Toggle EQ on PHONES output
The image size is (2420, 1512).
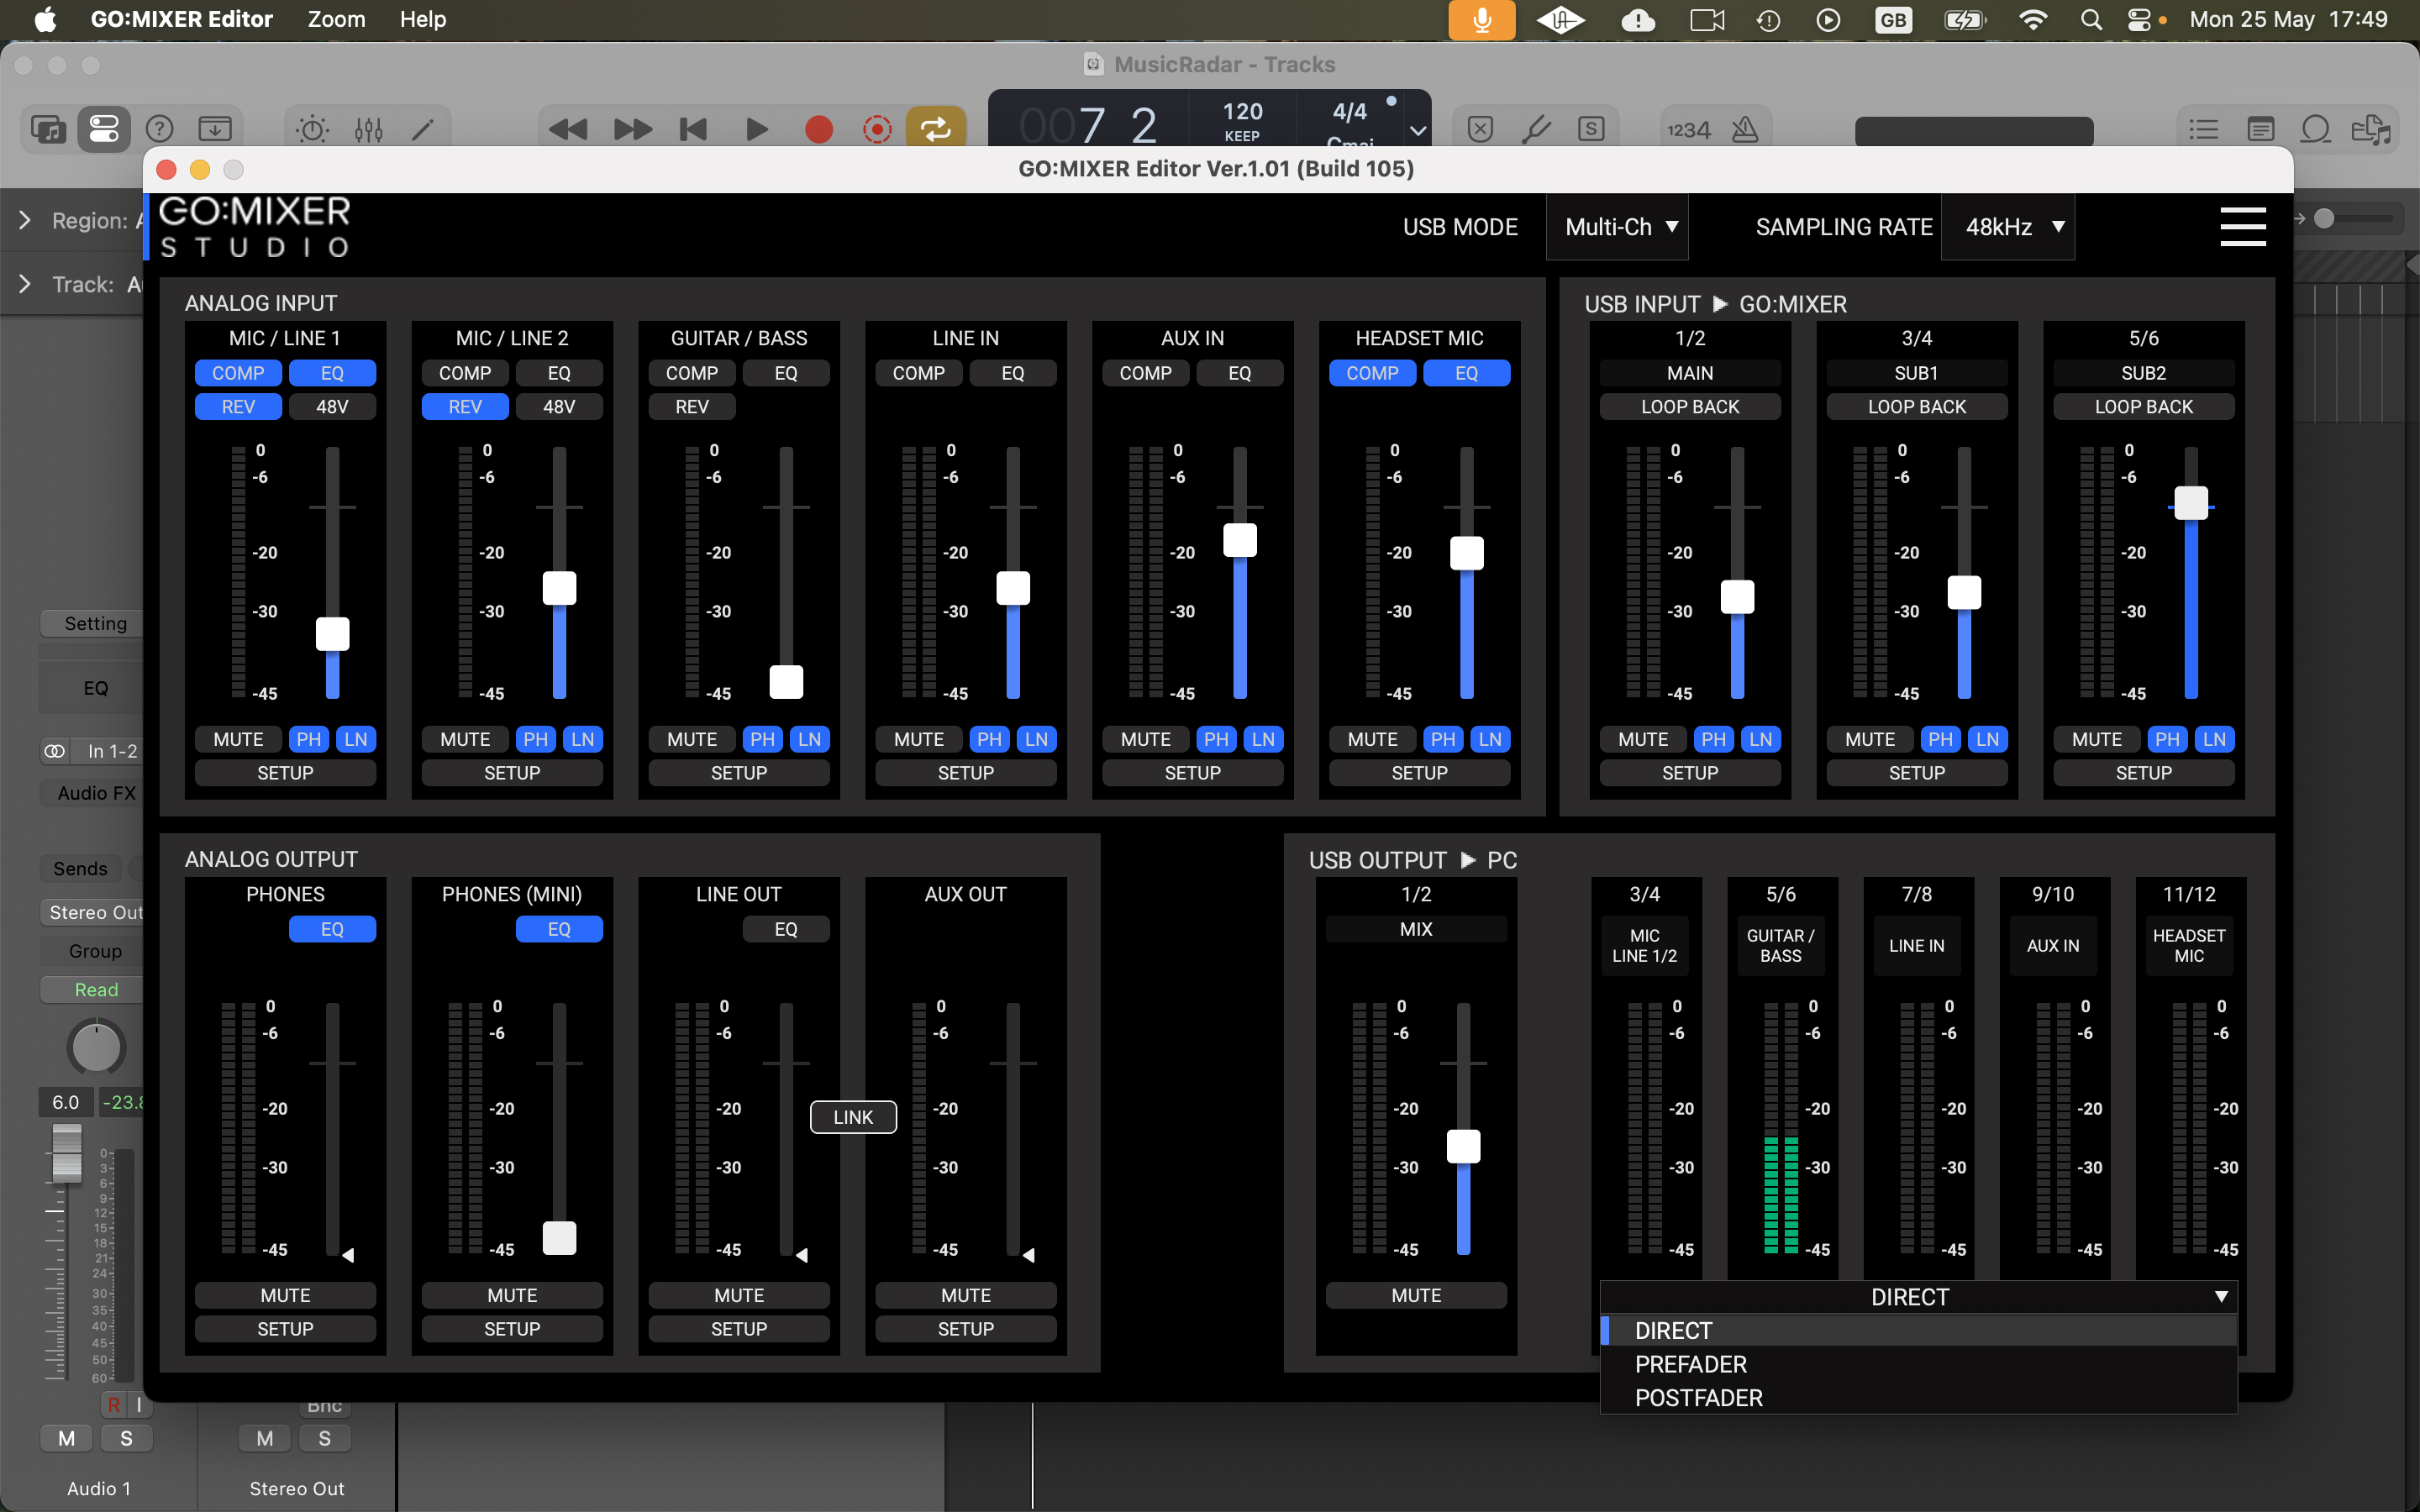332,929
